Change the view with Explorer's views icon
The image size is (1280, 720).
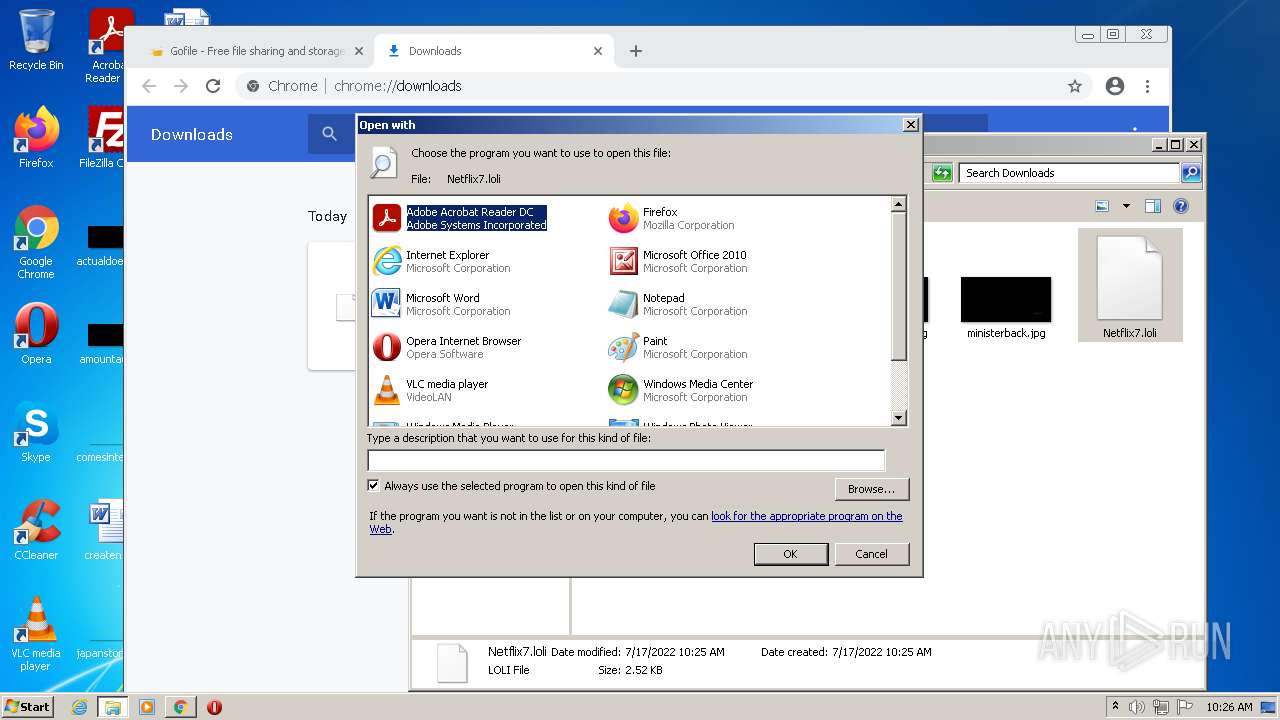click(1102, 206)
